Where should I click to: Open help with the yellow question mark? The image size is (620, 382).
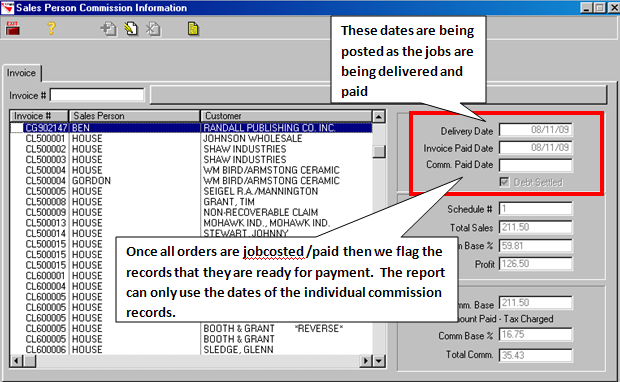pyautogui.click(x=51, y=28)
